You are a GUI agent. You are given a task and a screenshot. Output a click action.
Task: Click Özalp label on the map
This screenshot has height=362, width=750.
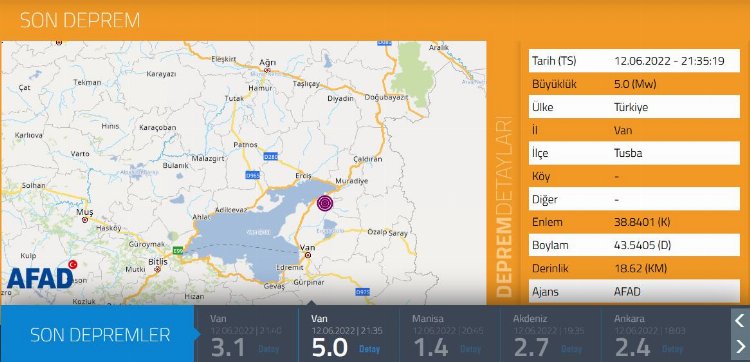377,232
